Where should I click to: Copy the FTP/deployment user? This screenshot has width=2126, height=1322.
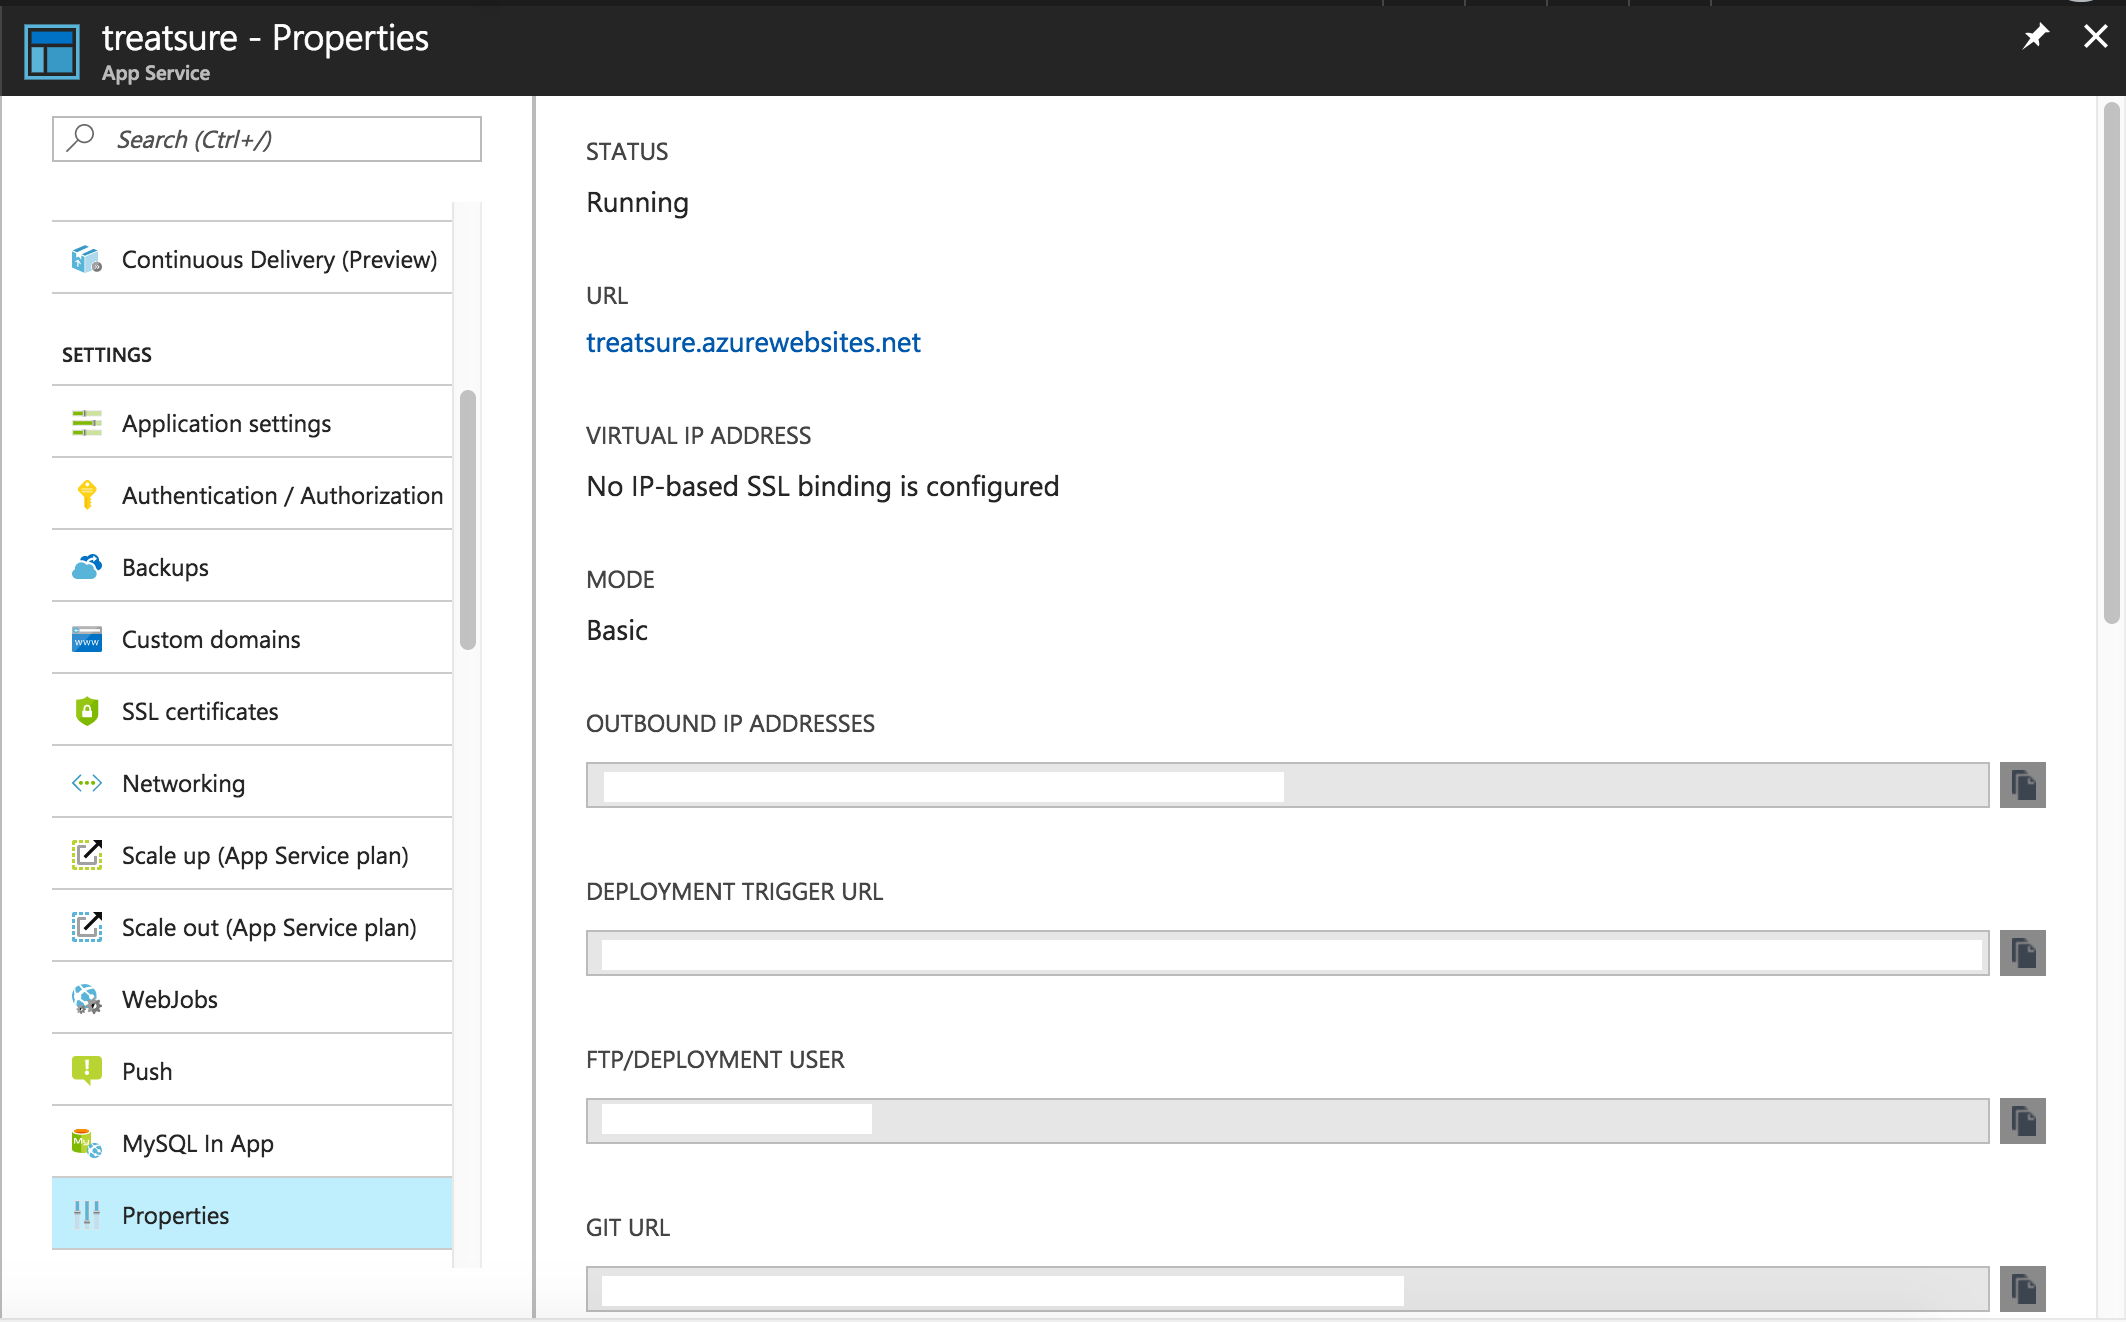tap(2023, 1121)
